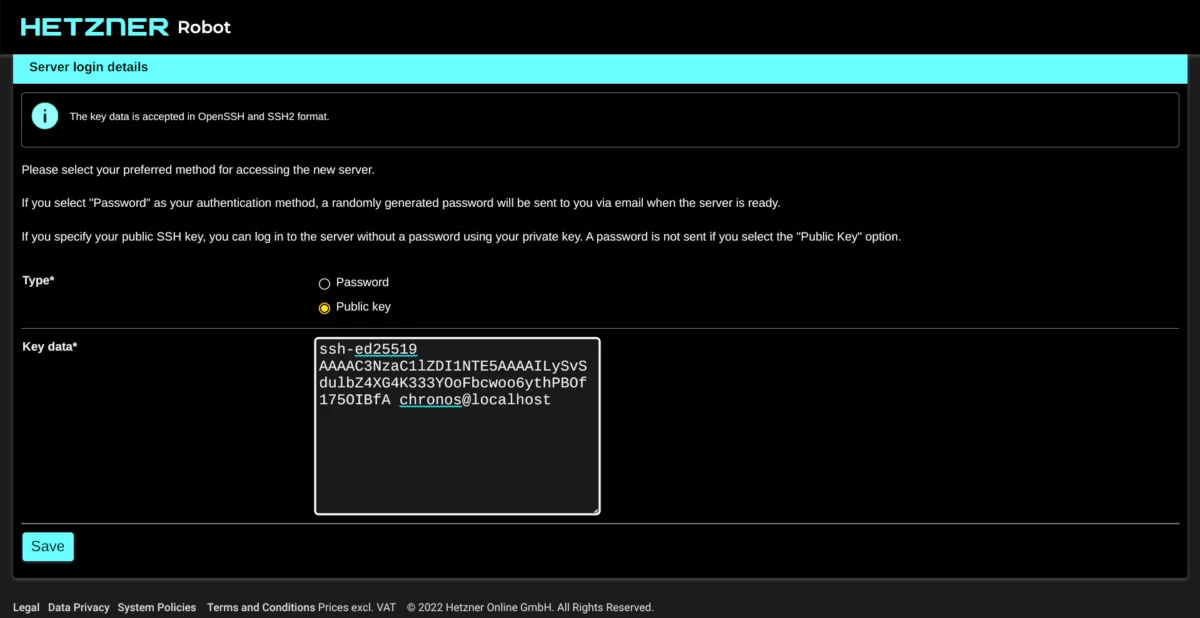1200x618 pixels.
Task: Select the Password radio button
Action: tap(324, 283)
